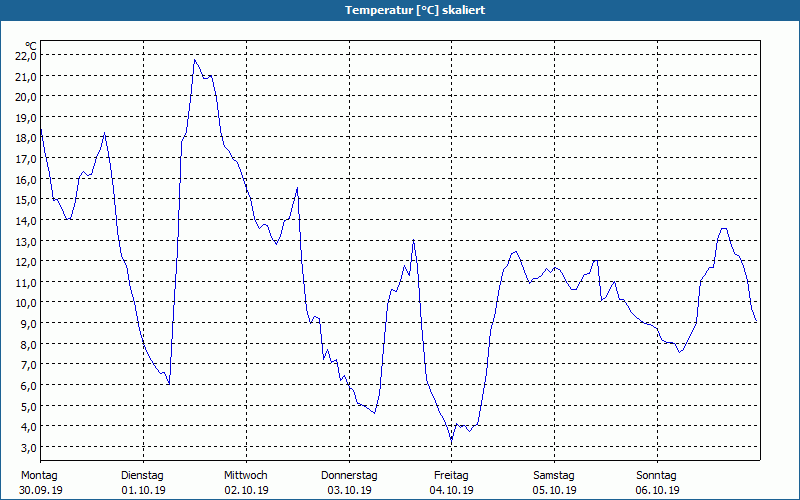Click the 14,0 y-axis label
The width and height of the screenshot is (800, 500).
pos(26,221)
